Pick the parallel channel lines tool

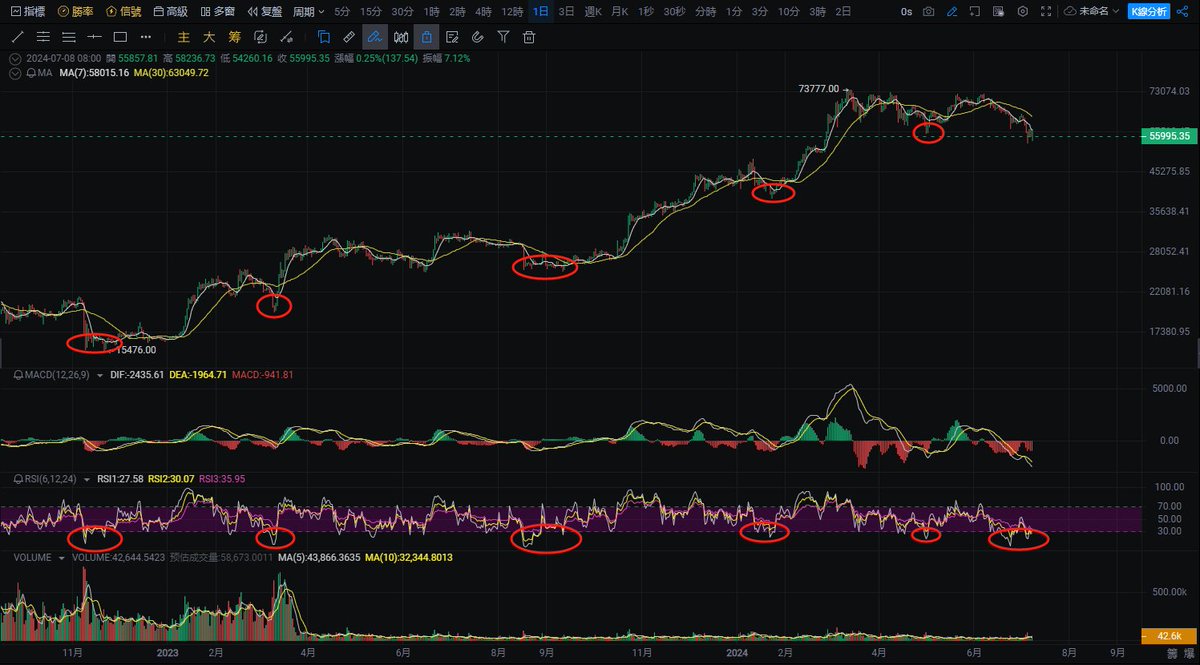point(44,37)
